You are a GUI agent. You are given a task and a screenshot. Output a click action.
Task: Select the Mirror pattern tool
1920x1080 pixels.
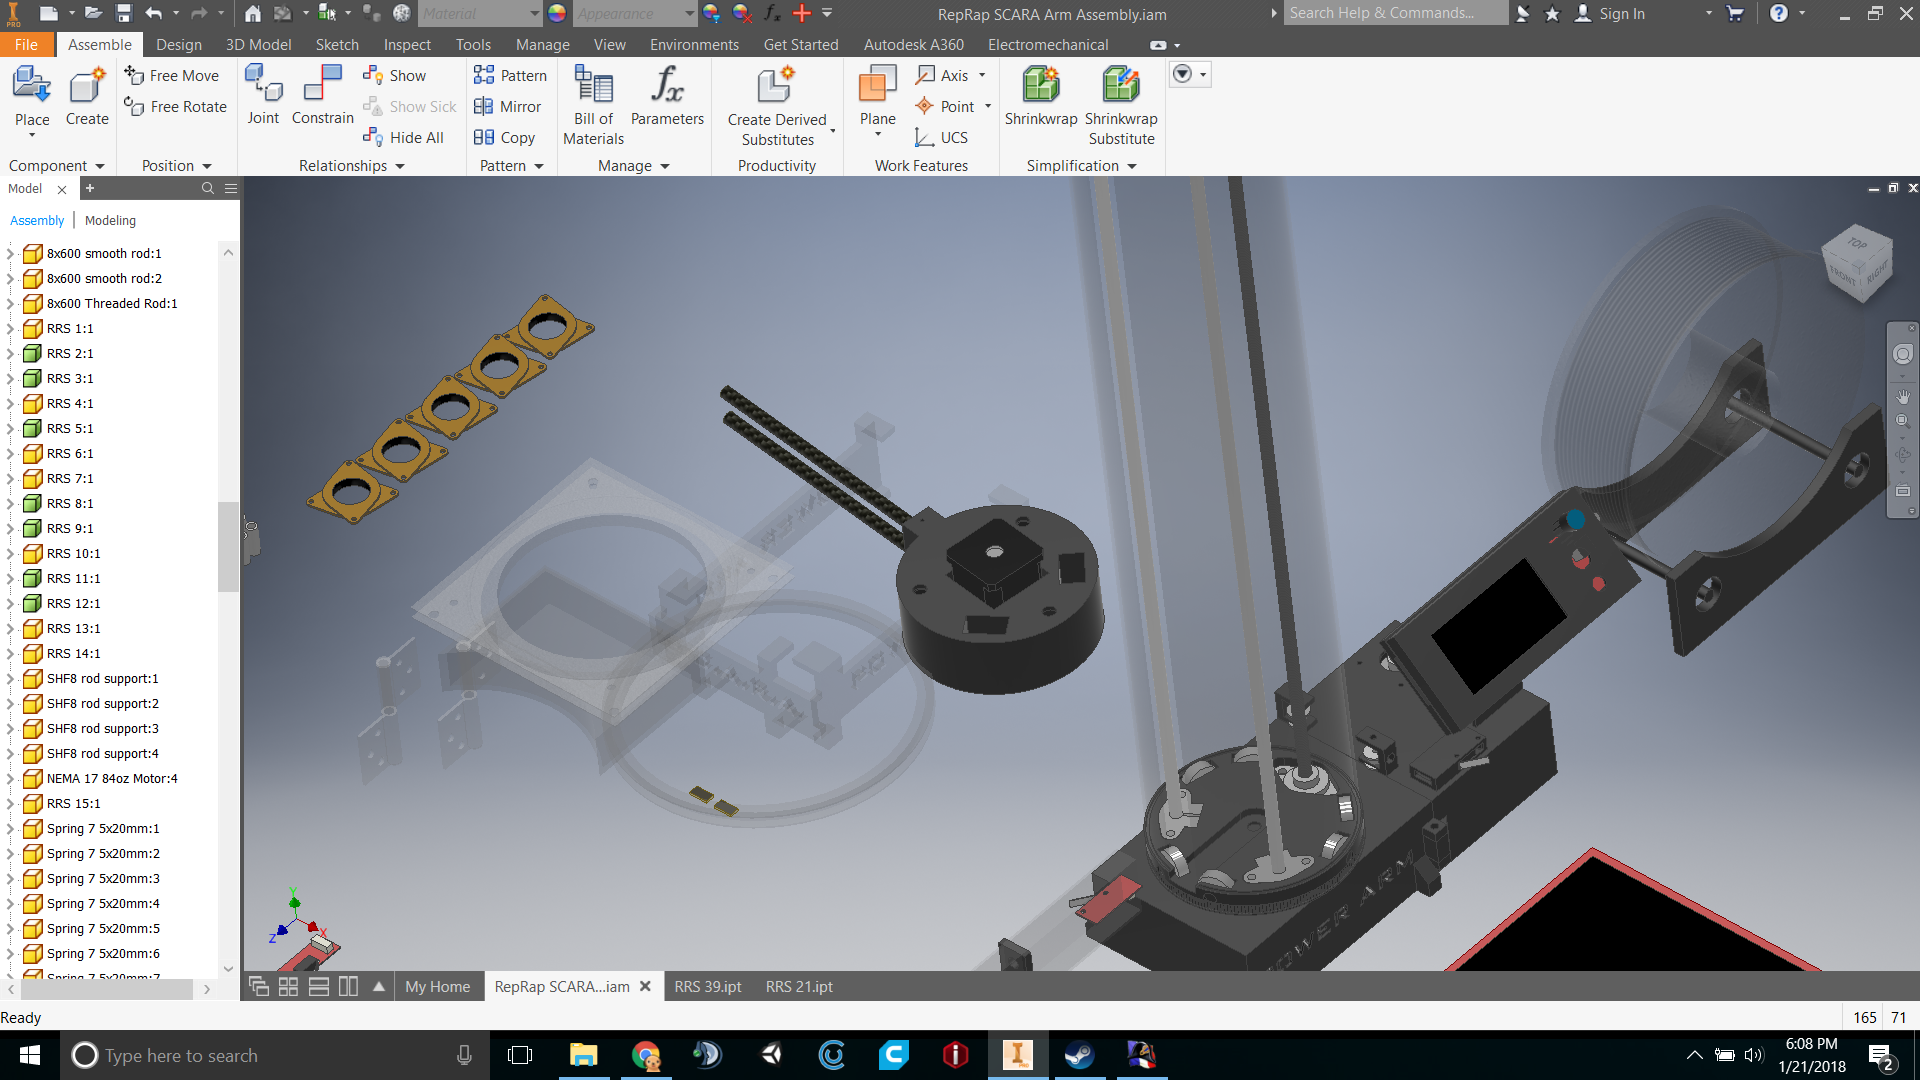point(509,106)
